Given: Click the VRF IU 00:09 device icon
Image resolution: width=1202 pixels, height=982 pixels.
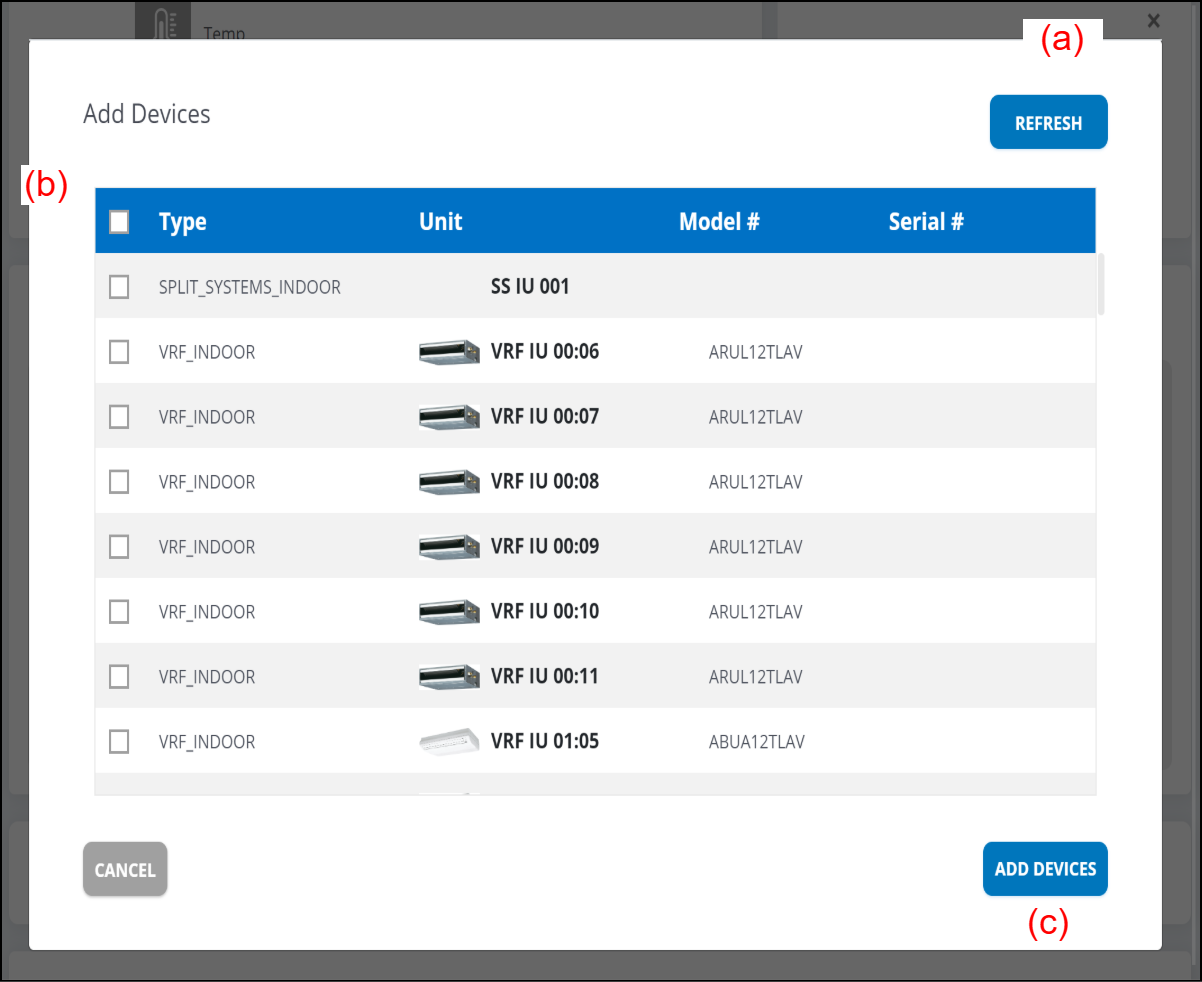Looking at the screenshot, I should [449, 547].
